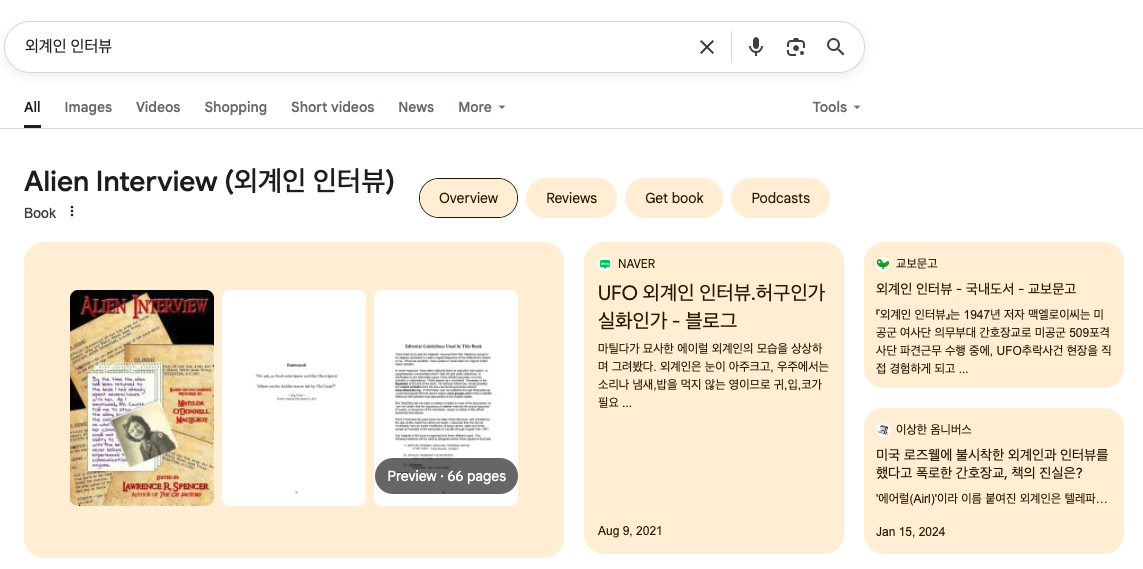1143x569 pixels.
Task: Open the Foreword page preview thumbnail
Action: (x=294, y=398)
